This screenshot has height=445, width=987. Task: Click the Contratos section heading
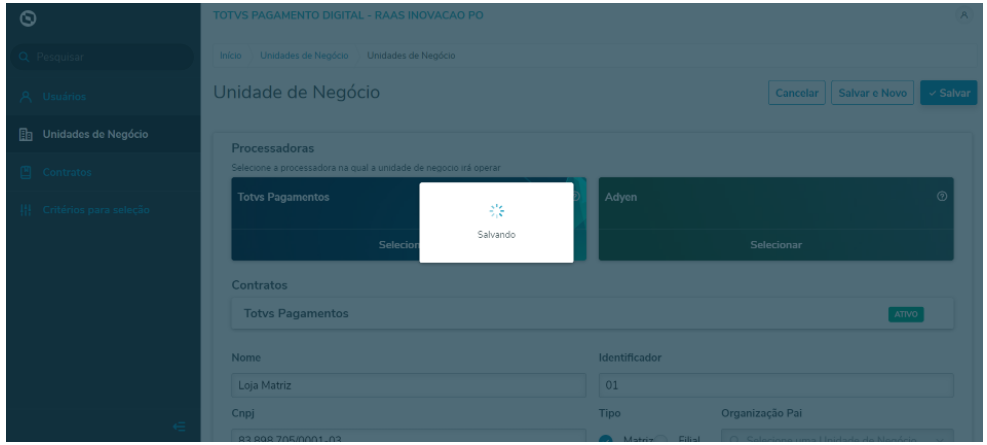tap(259, 285)
